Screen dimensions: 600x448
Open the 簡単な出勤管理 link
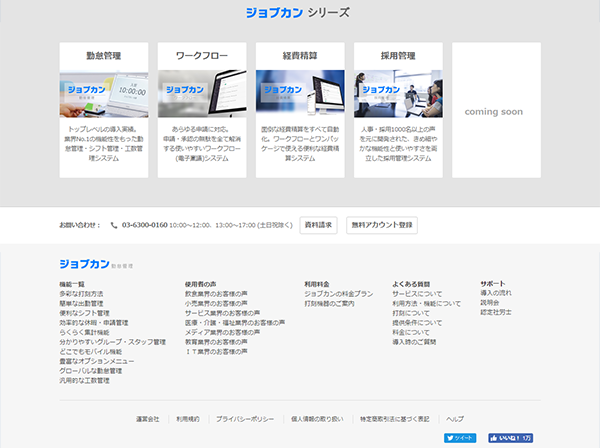tap(81, 303)
